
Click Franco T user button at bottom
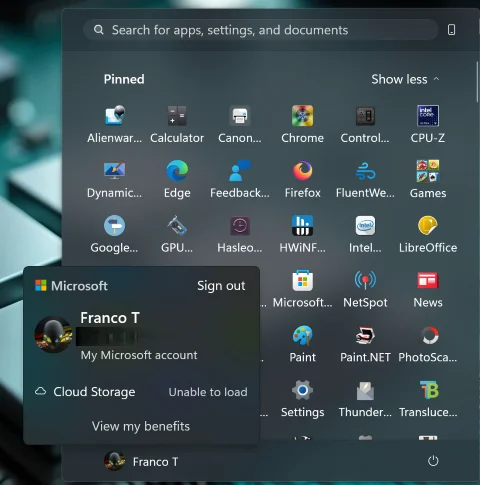tap(141, 462)
